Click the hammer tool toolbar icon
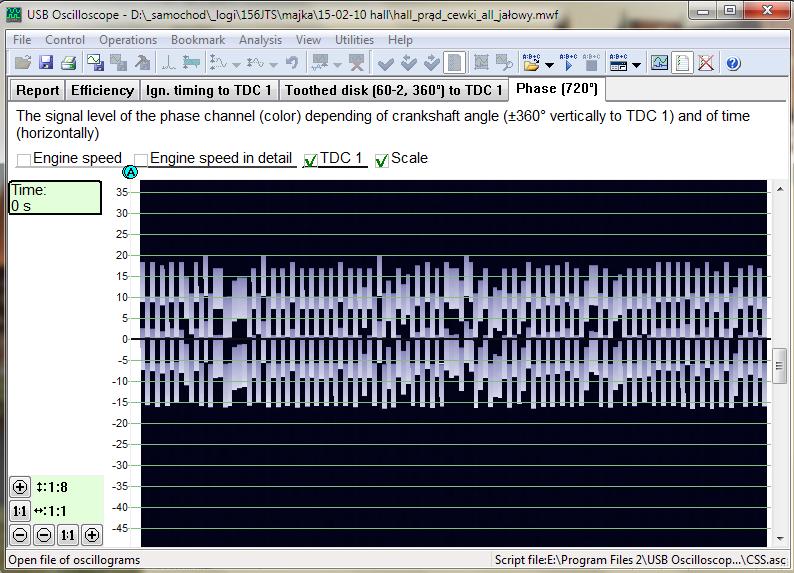 tap(143, 63)
